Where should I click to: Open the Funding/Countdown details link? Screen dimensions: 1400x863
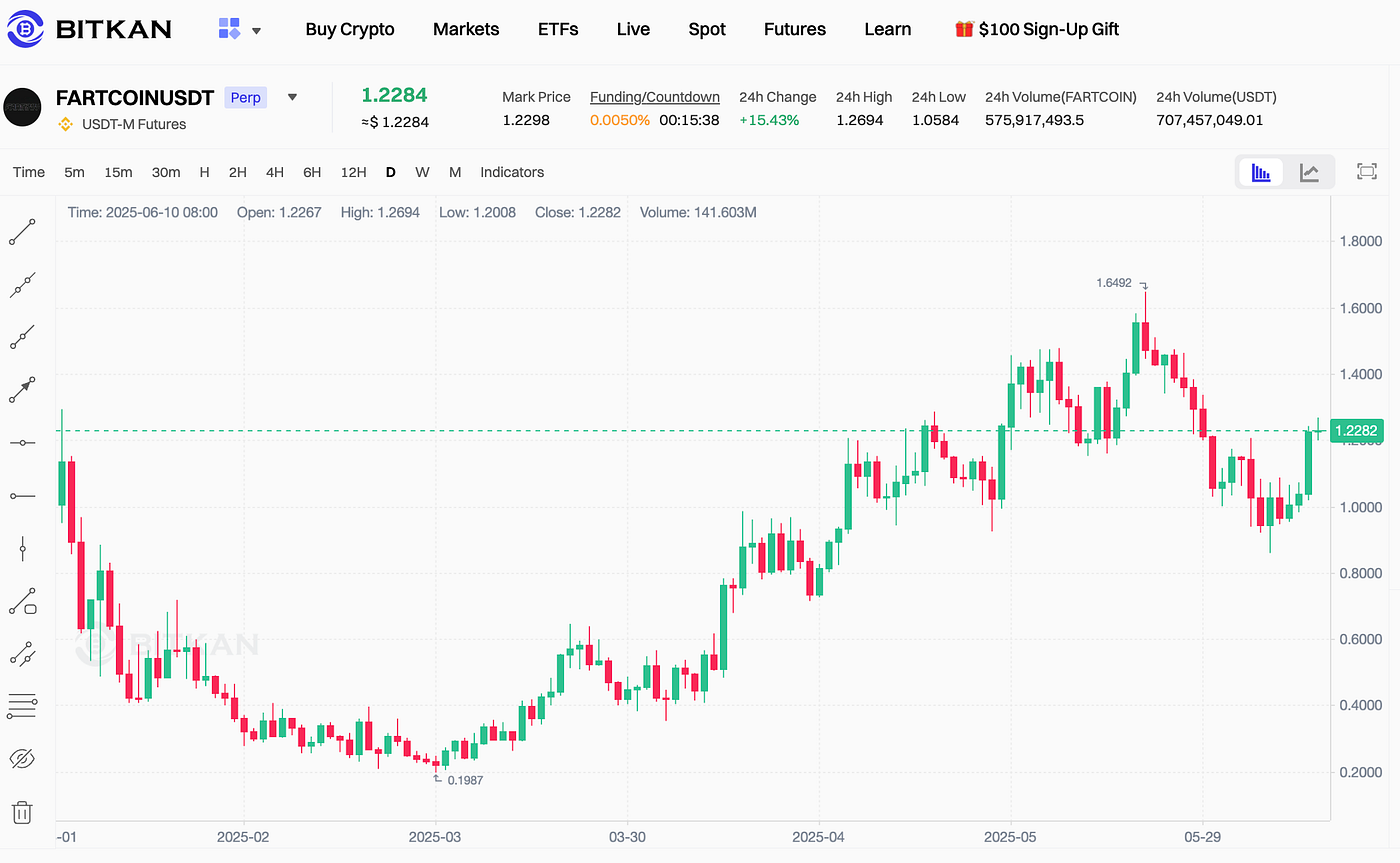point(655,97)
